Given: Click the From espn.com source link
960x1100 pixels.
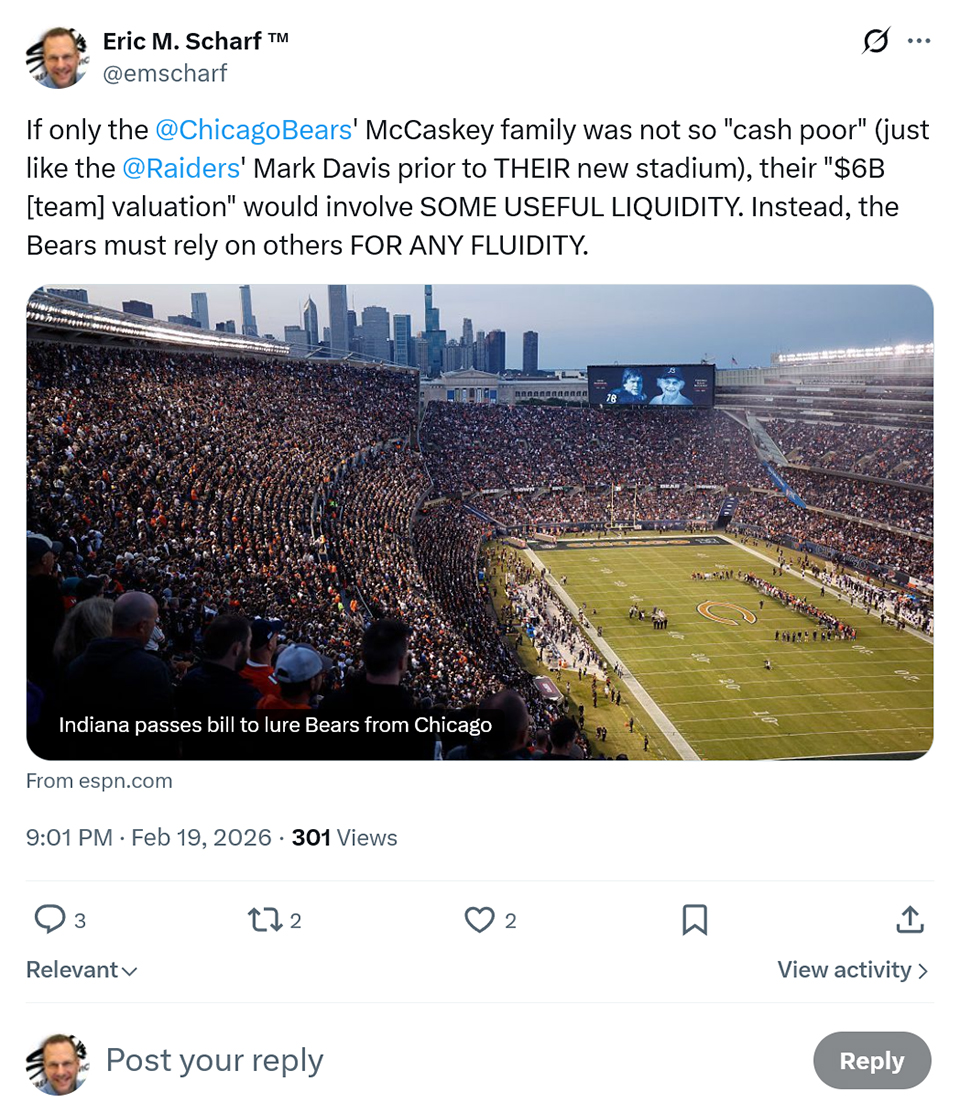Looking at the screenshot, I should pyautogui.click(x=99, y=781).
